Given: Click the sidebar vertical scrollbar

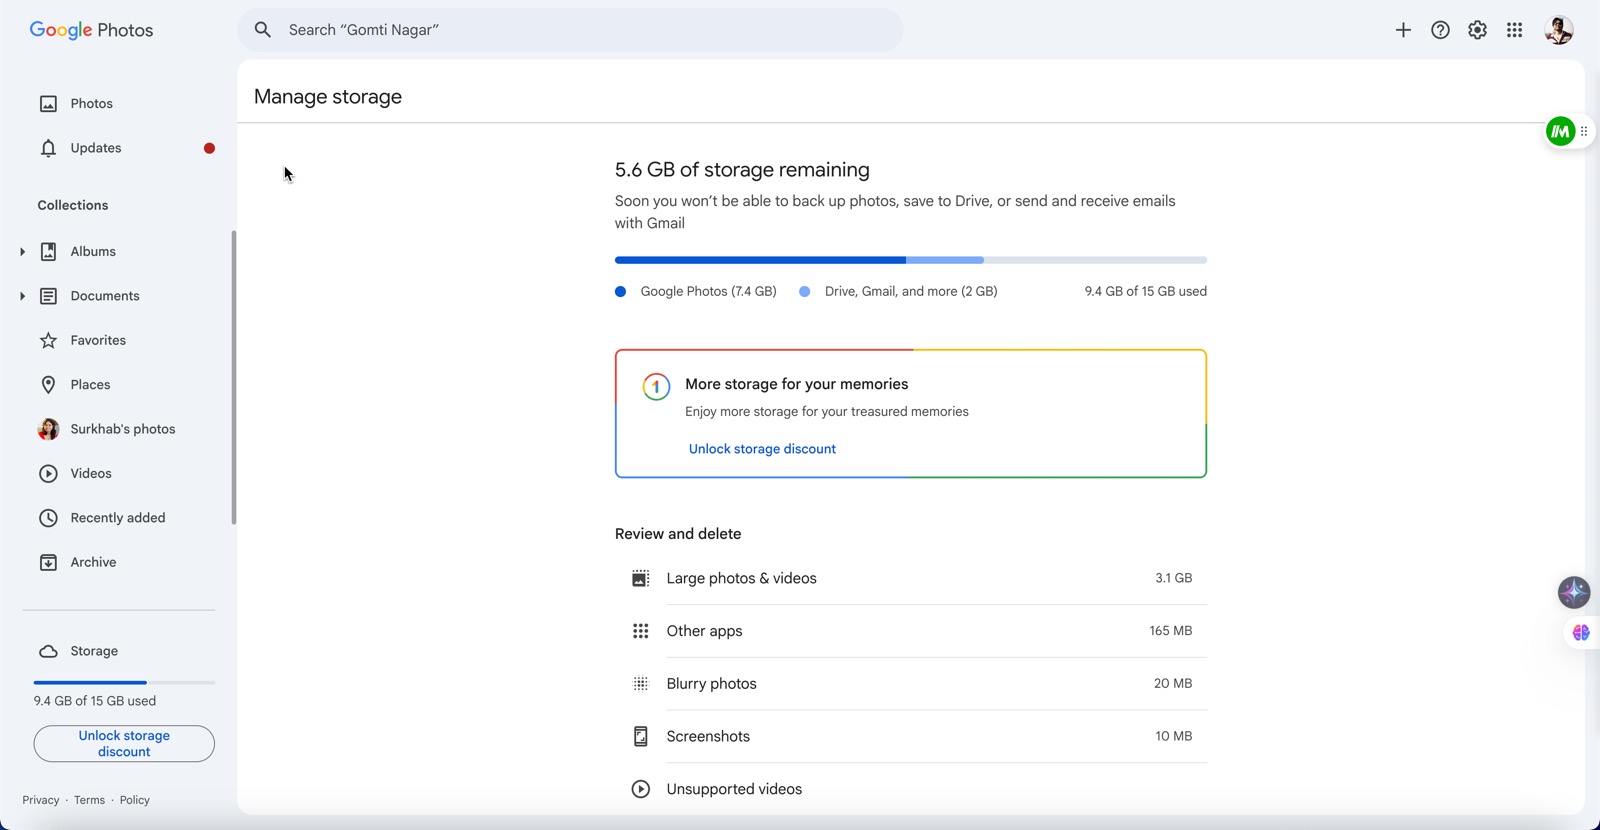Looking at the screenshot, I should click(234, 377).
